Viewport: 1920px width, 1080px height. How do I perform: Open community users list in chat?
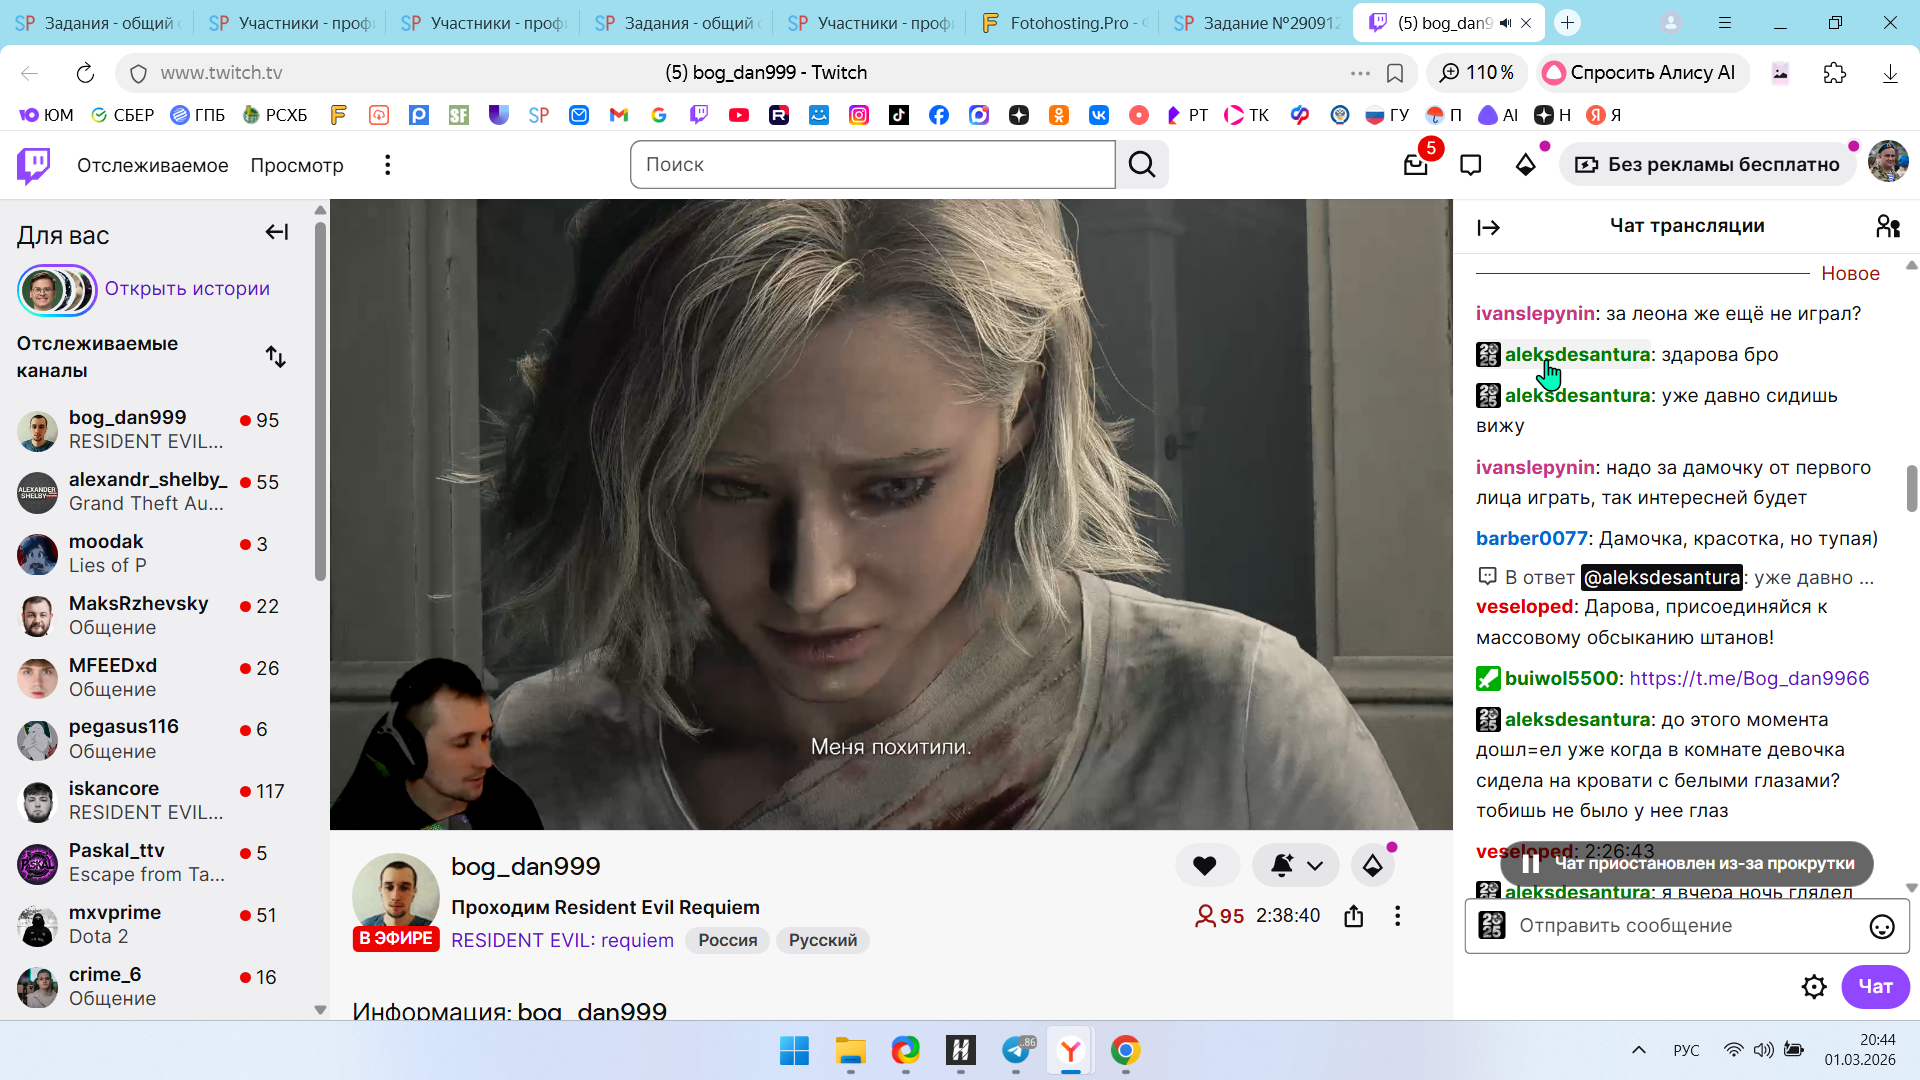pyautogui.click(x=1887, y=227)
